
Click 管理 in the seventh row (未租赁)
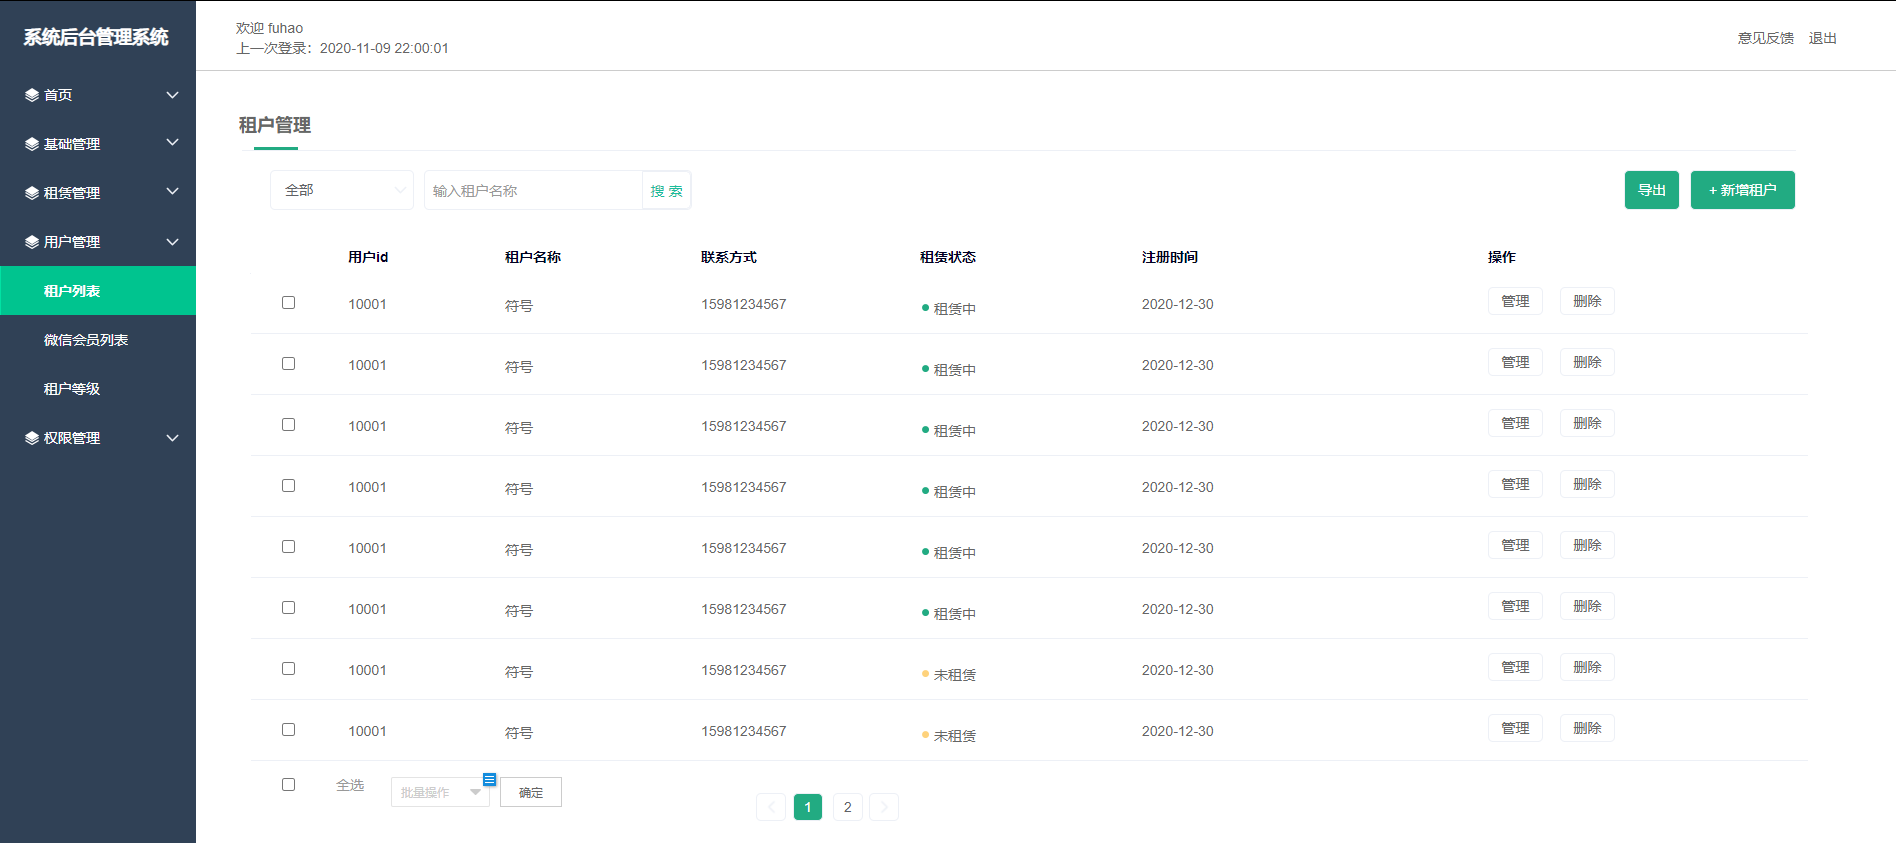pyautogui.click(x=1515, y=667)
